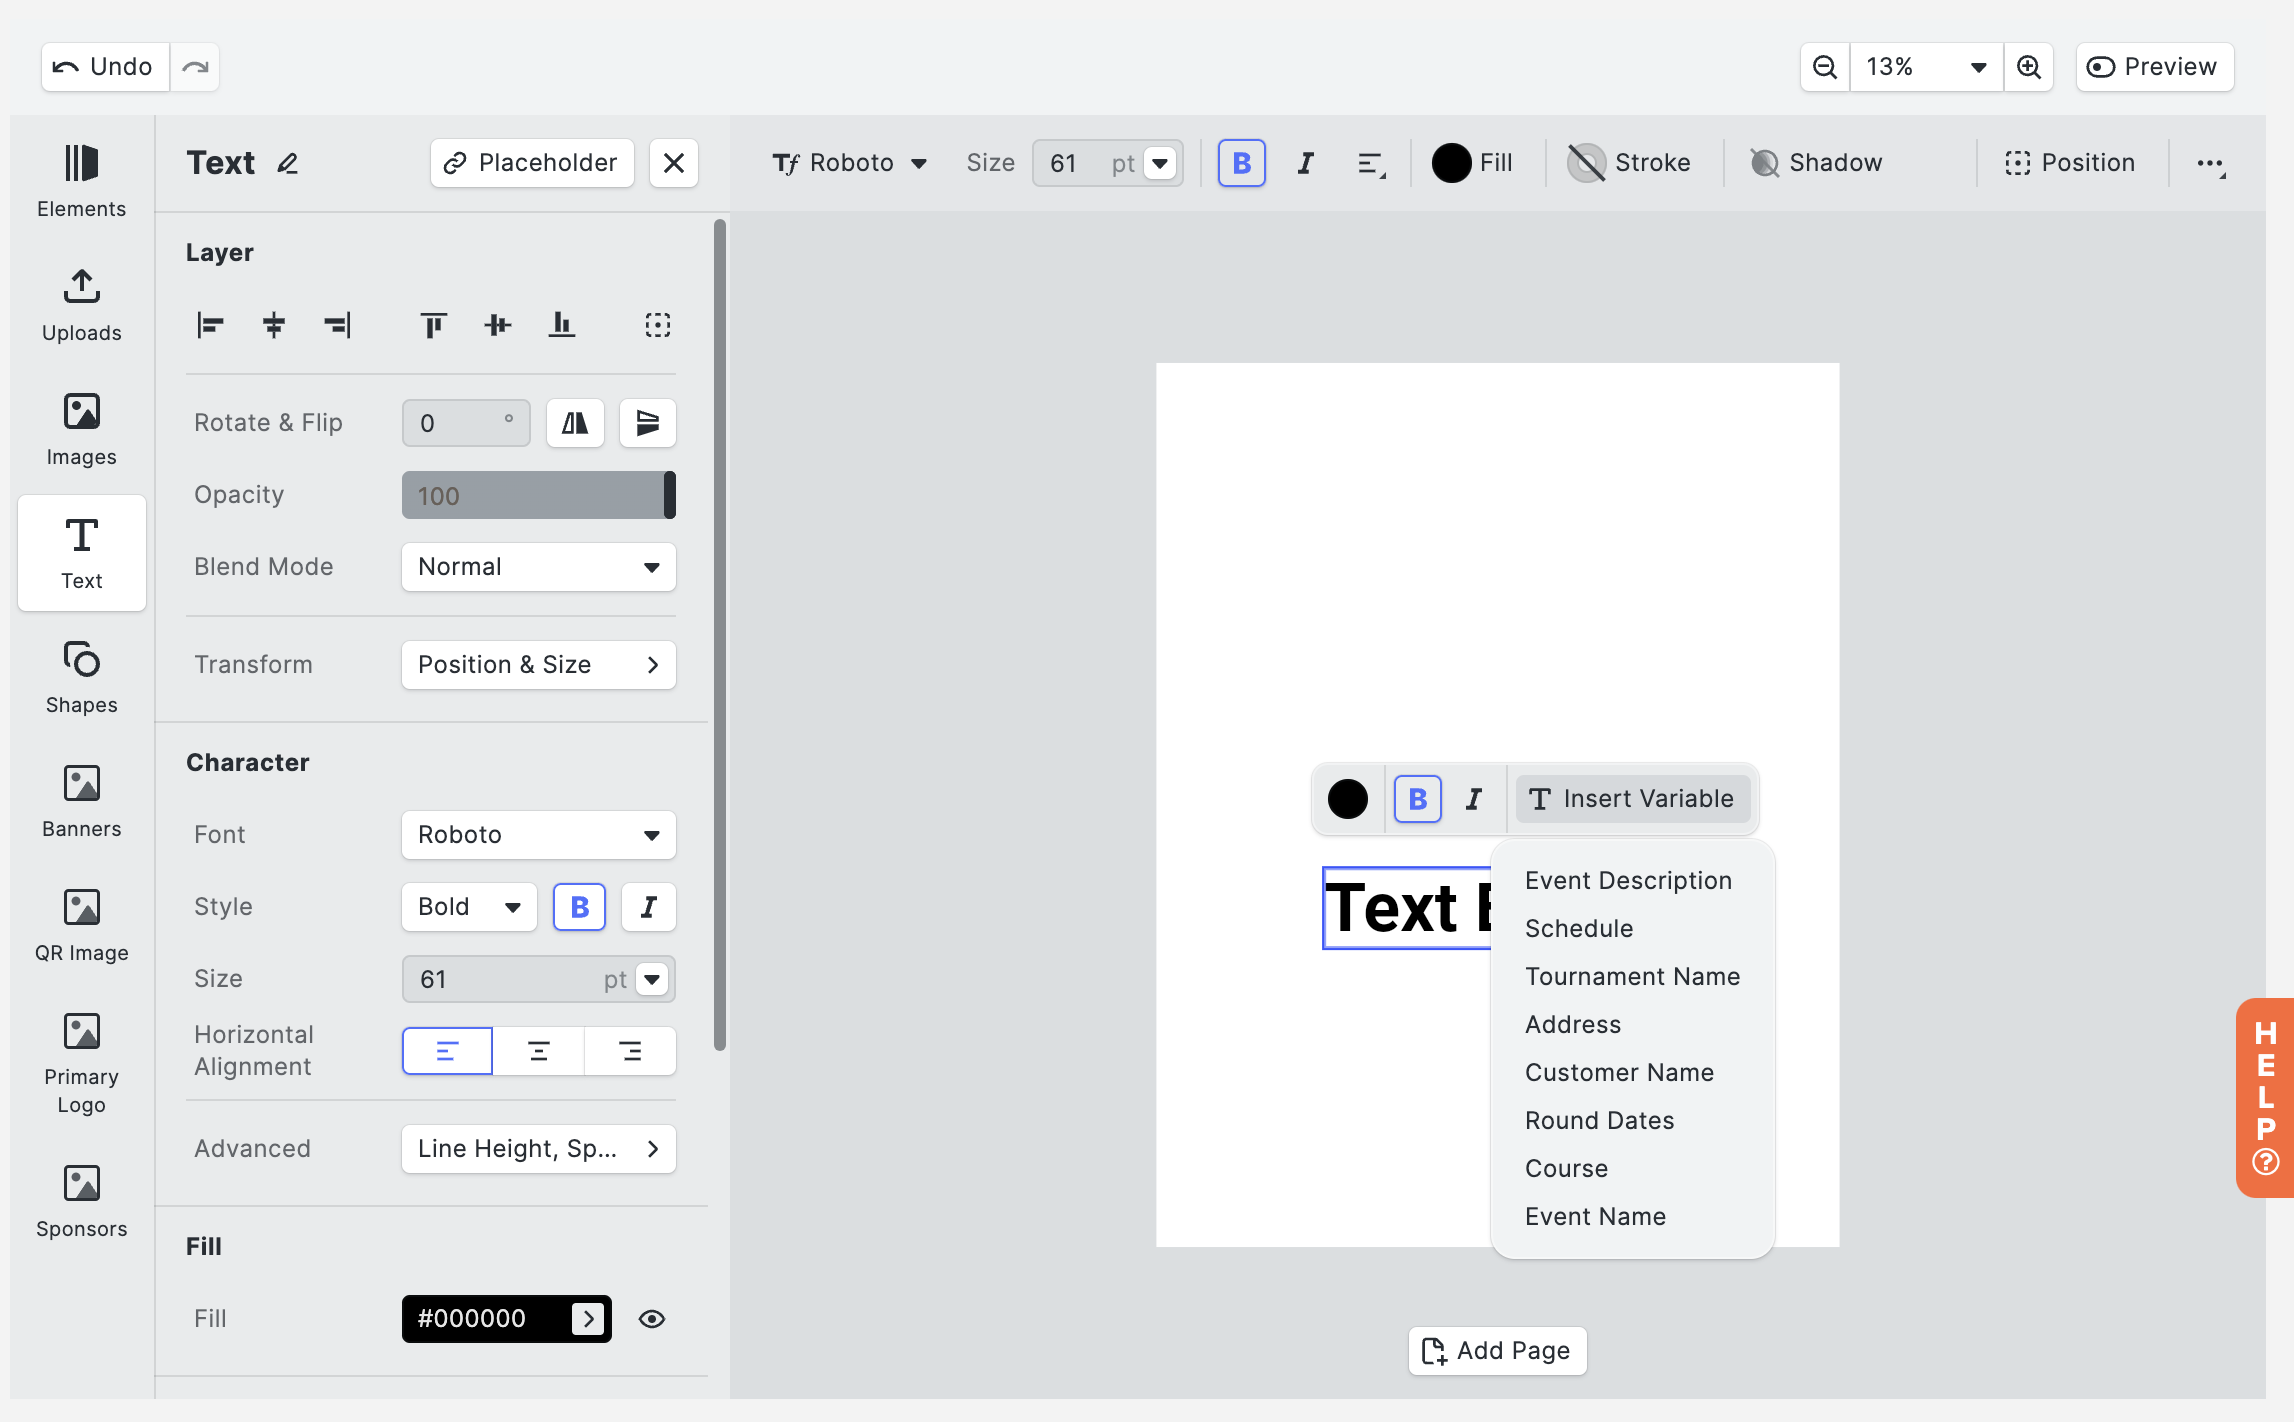Align layer to bottom edge

562,325
